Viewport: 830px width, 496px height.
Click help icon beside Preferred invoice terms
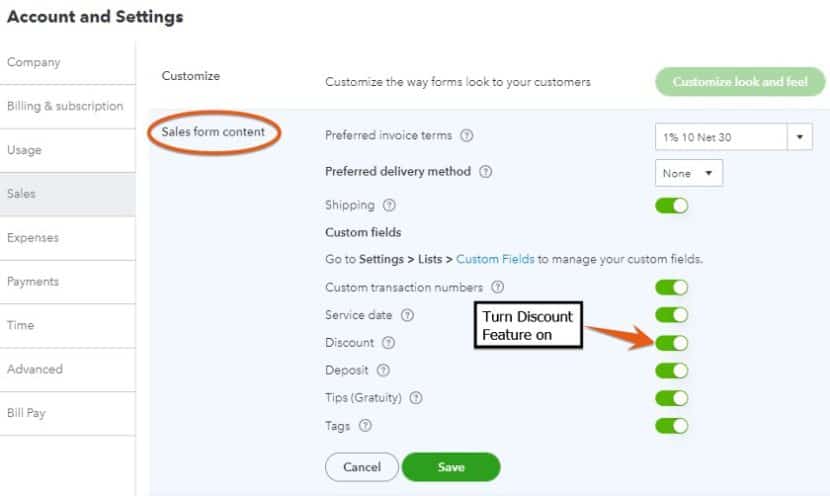pos(467,136)
